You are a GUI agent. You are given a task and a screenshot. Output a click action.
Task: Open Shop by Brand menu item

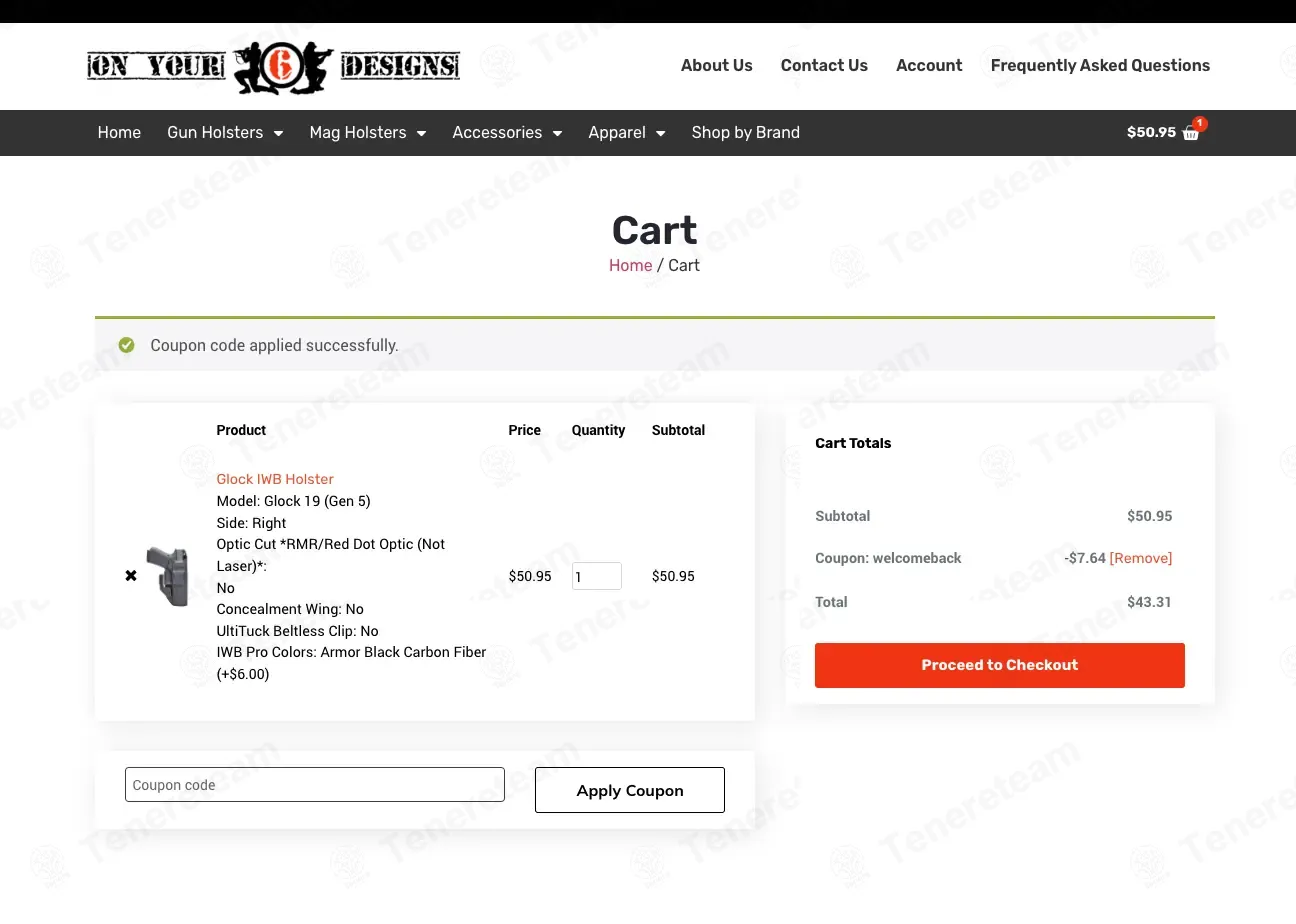click(746, 133)
